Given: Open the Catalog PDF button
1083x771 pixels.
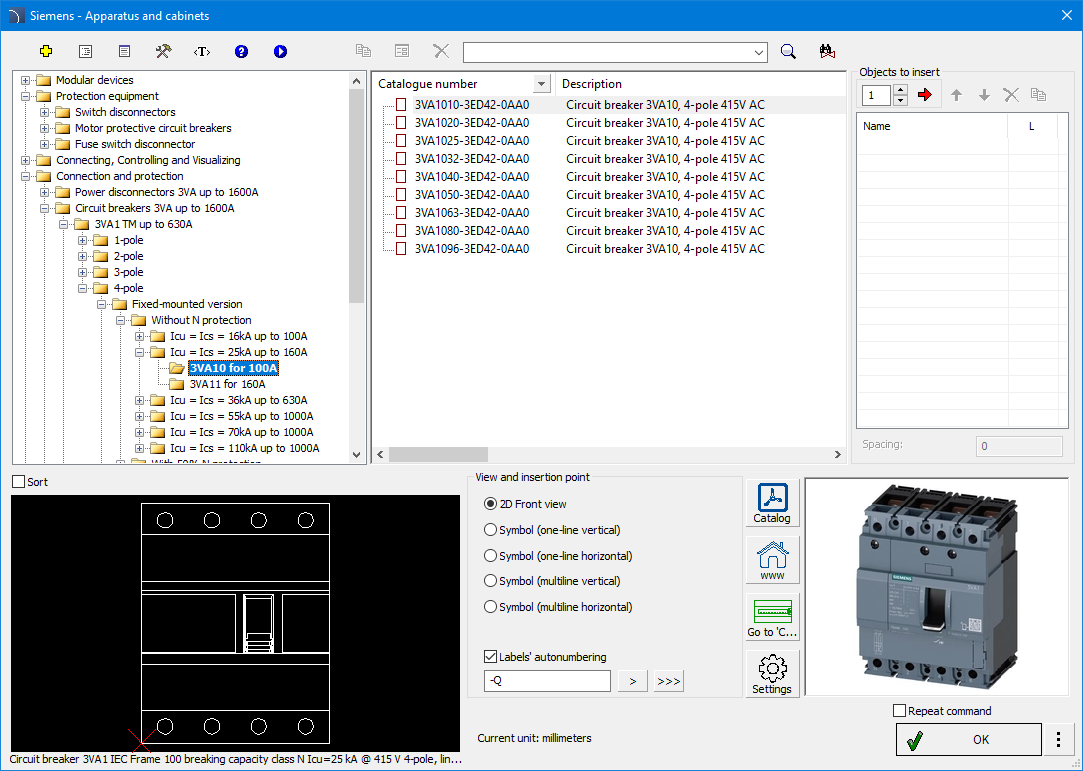Looking at the screenshot, I should click(772, 503).
